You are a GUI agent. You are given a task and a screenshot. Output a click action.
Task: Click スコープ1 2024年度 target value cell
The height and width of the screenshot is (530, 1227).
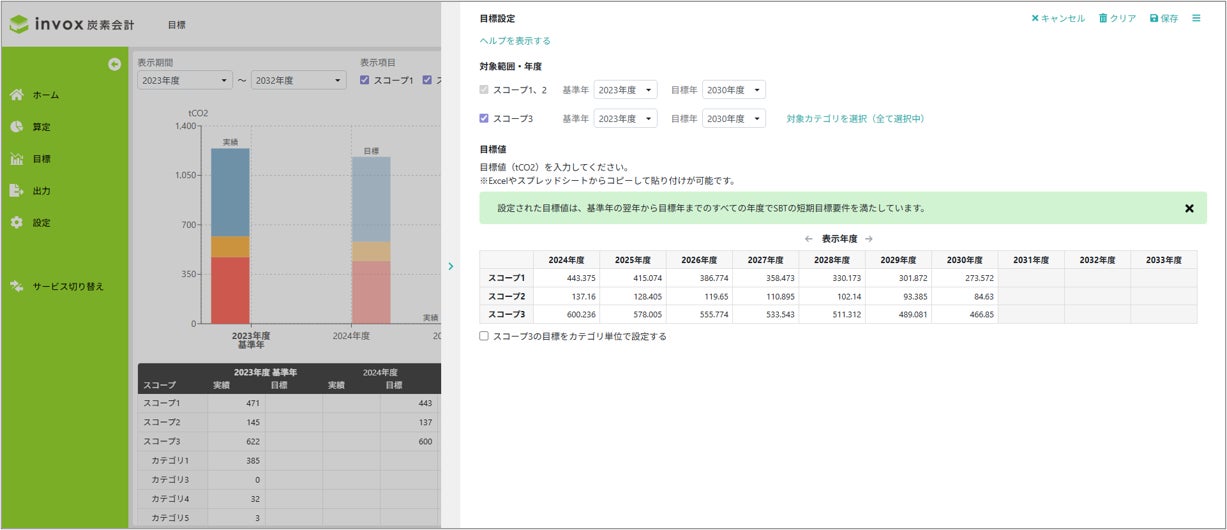566,277
